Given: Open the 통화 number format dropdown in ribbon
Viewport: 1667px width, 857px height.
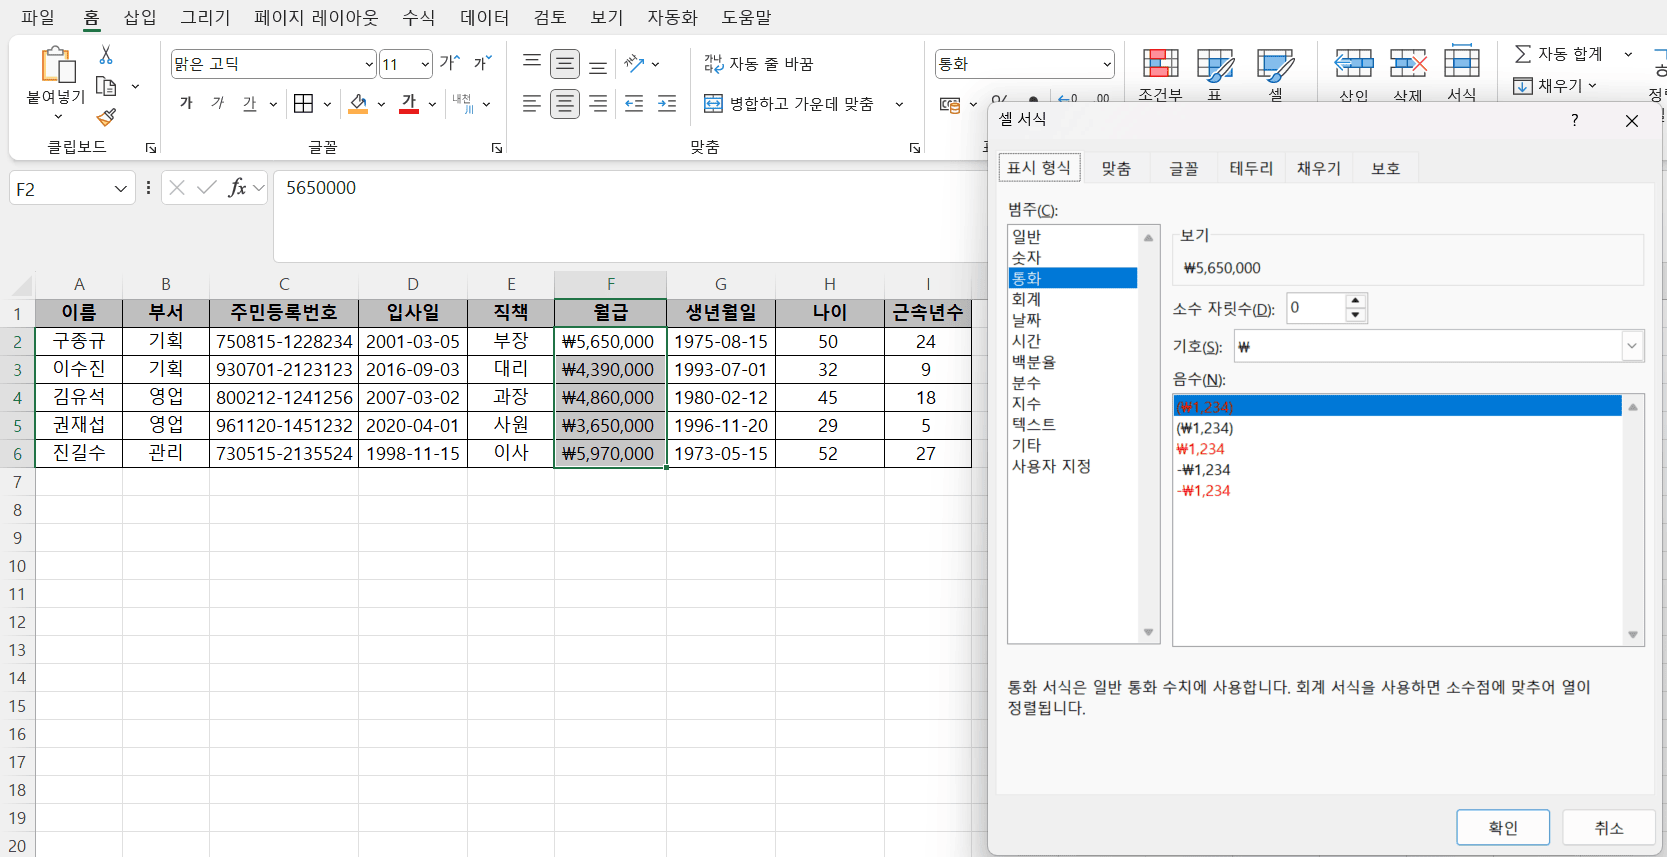Looking at the screenshot, I should click(x=1106, y=64).
